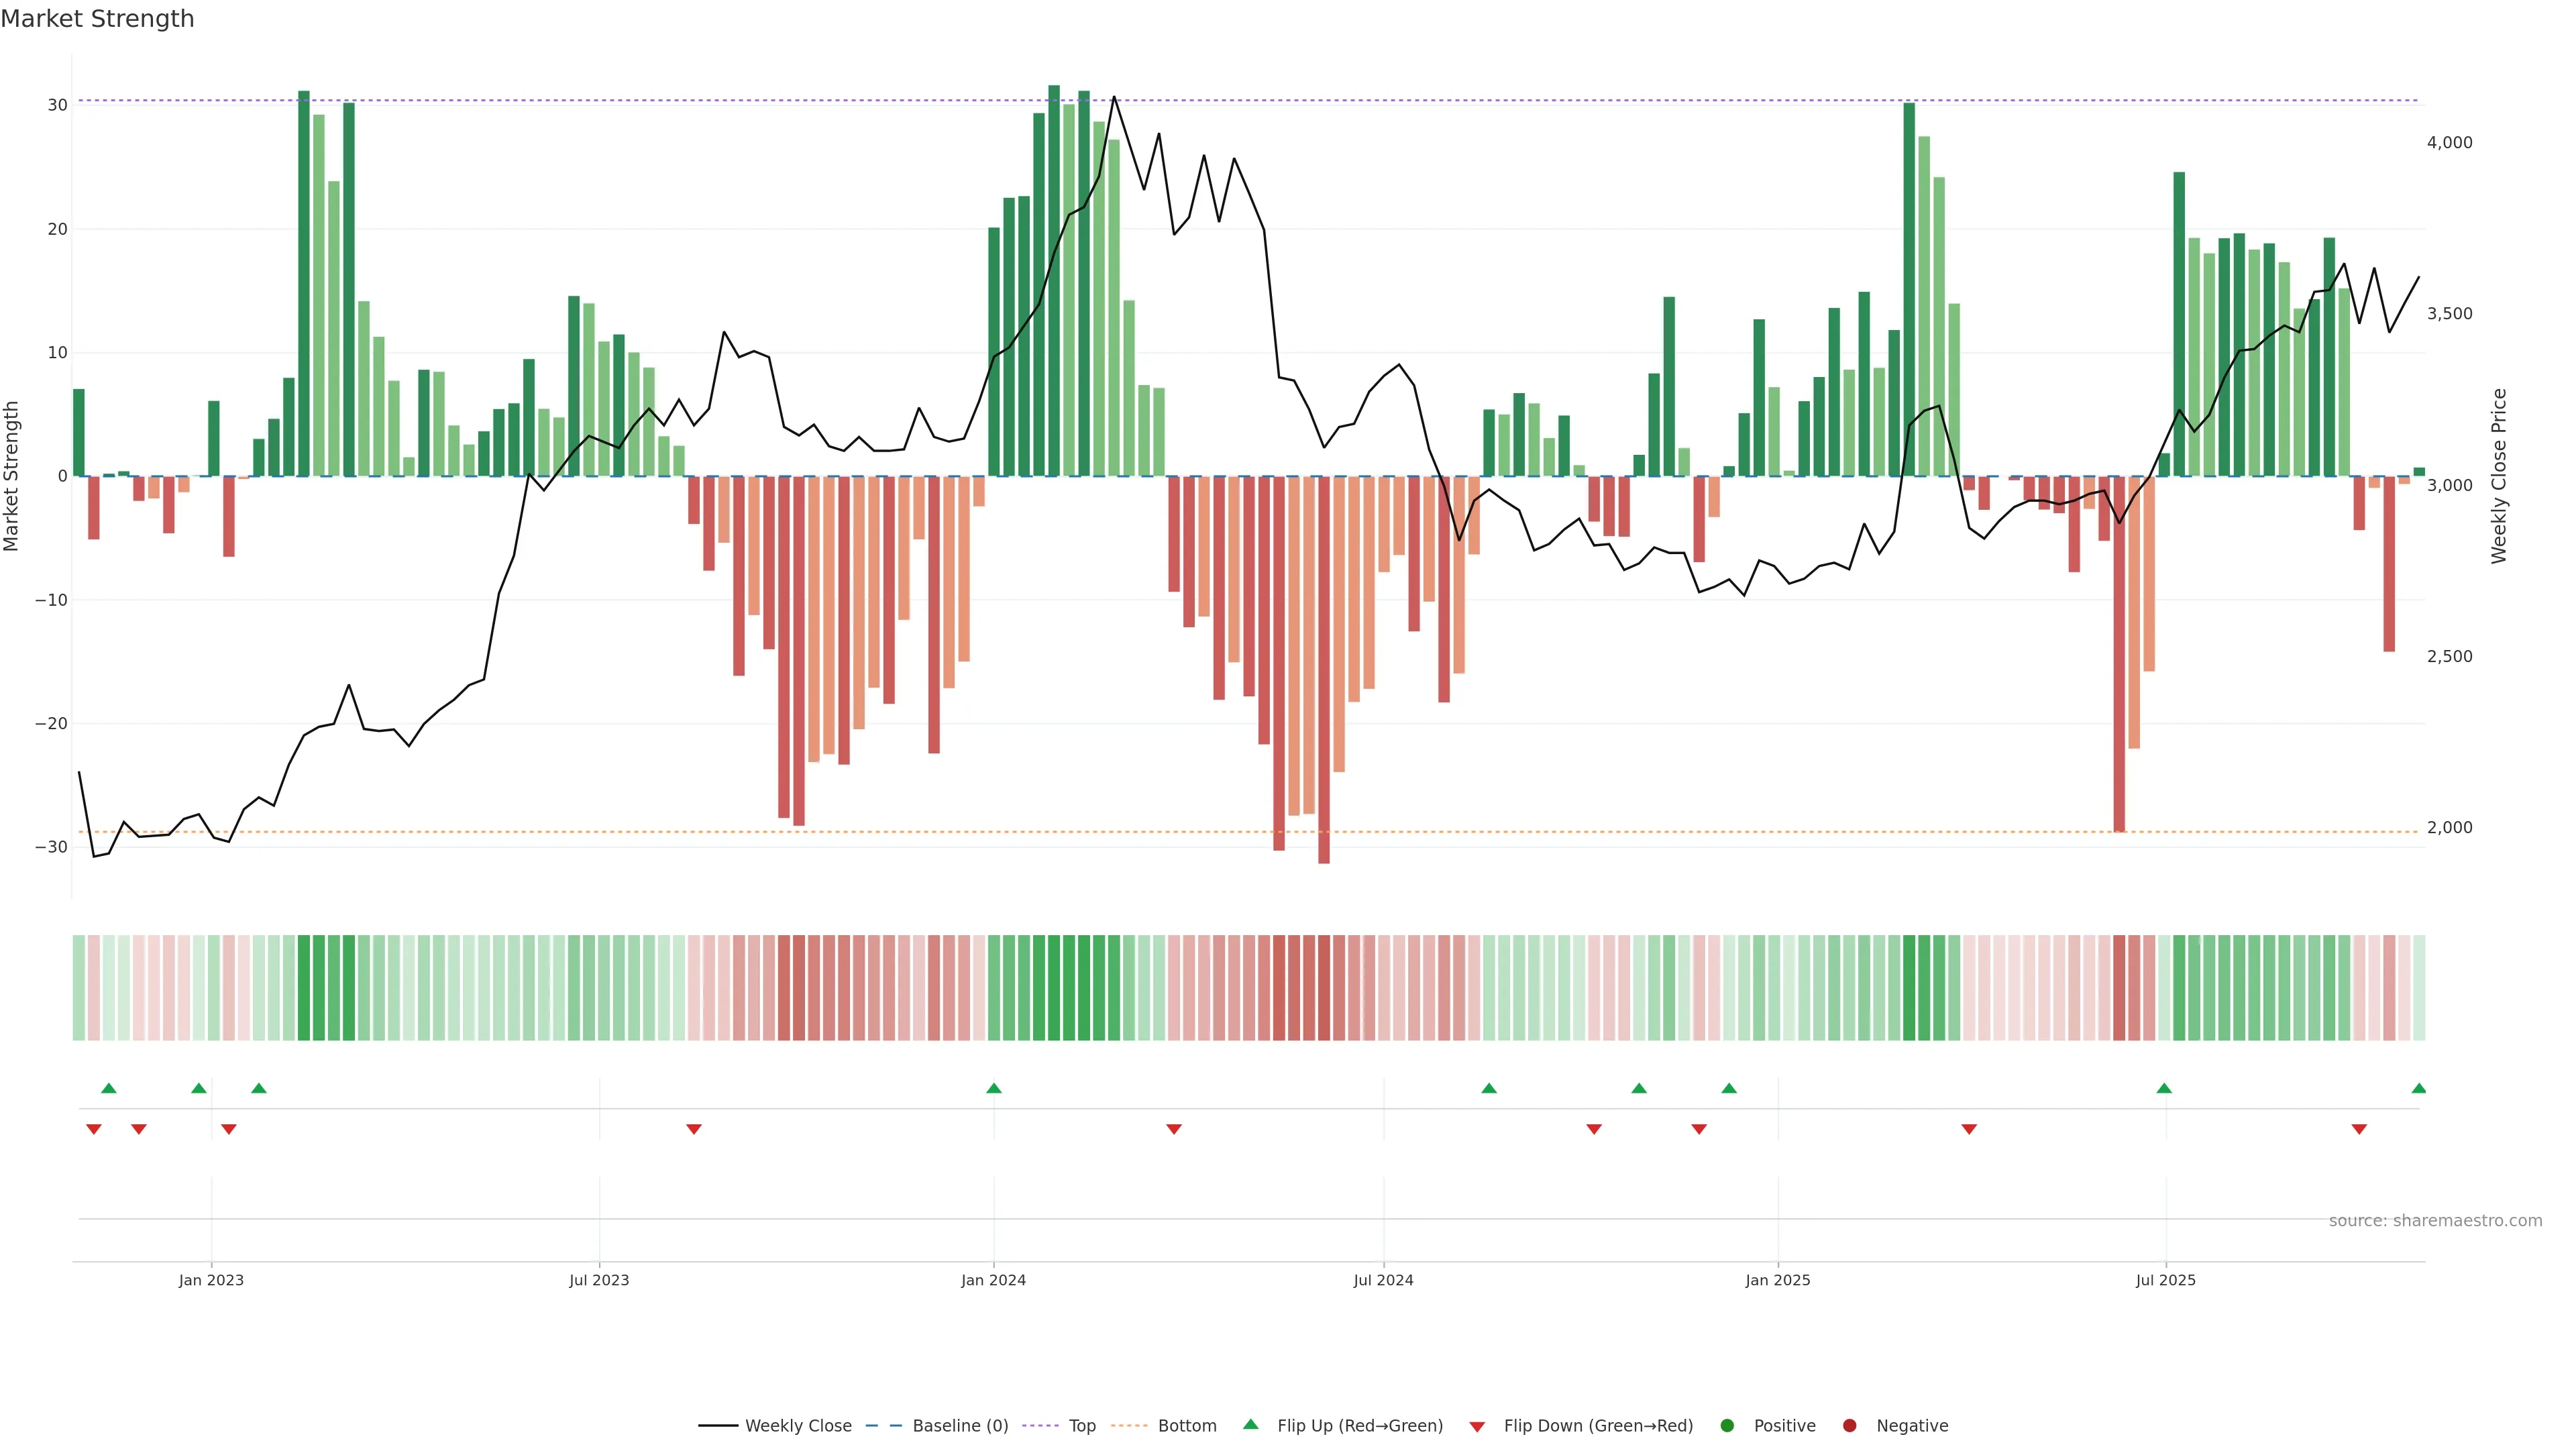The image size is (2576, 1449).
Task: Click Flip Down red triangle legend icon
Action: tap(1477, 1426)
